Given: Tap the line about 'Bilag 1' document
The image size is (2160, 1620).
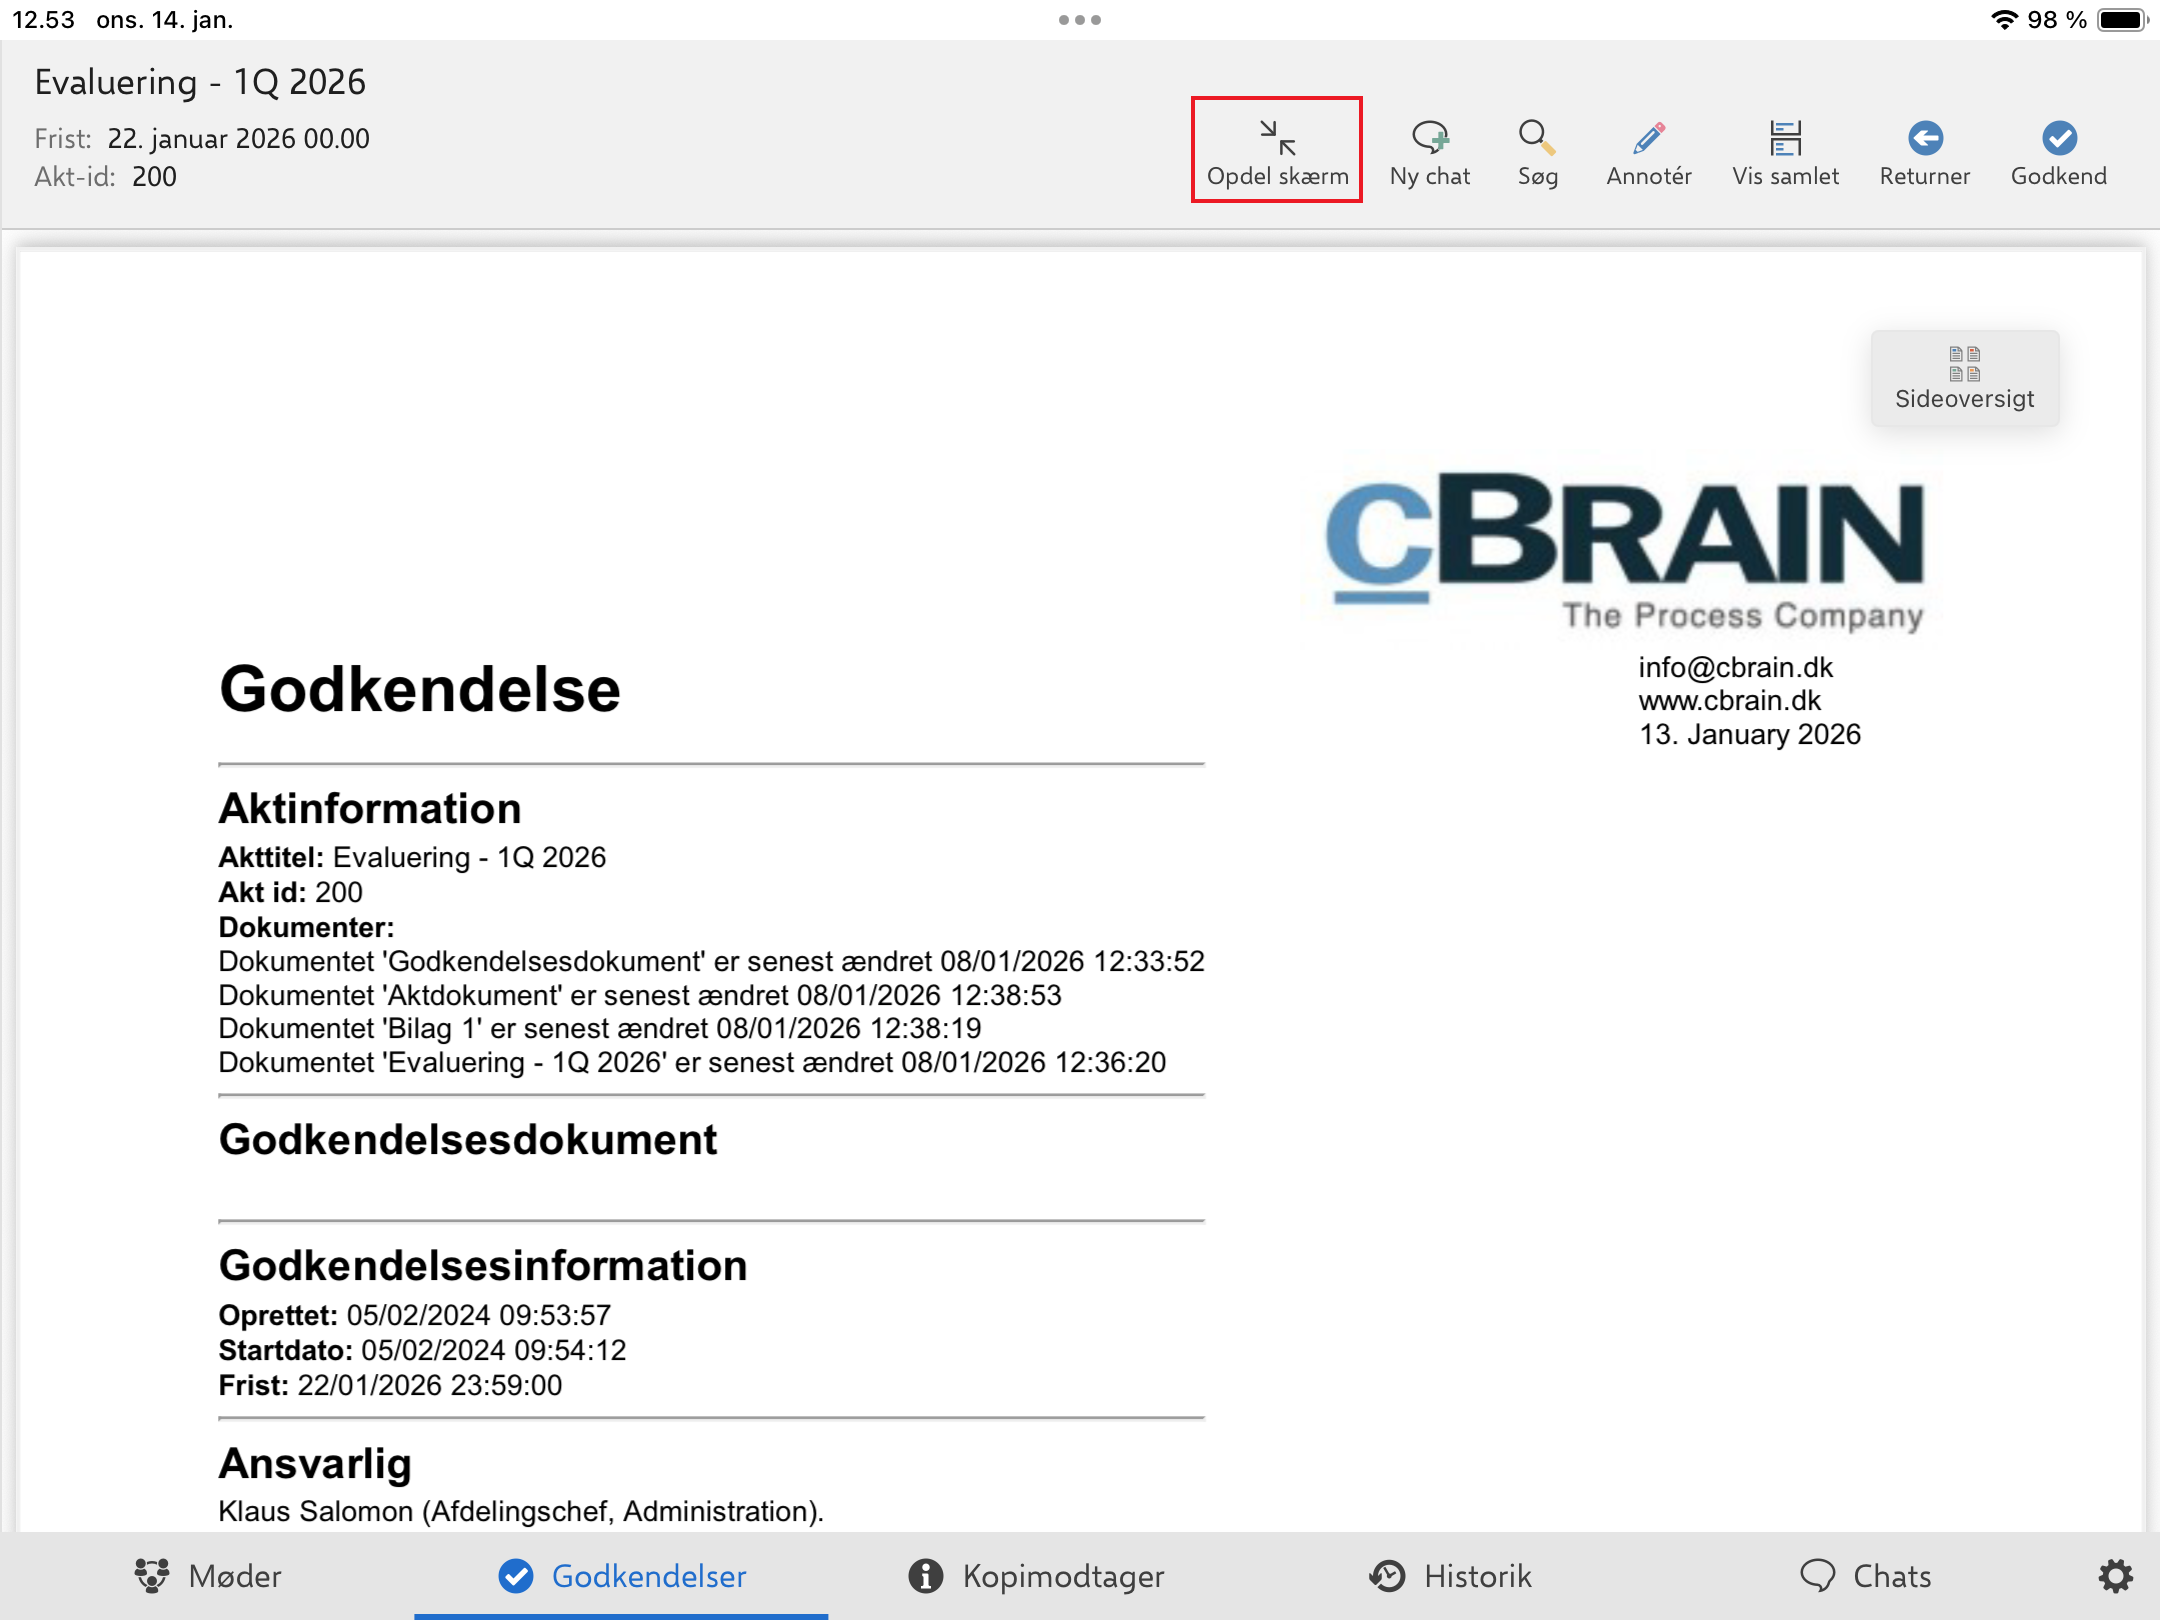Looking at the screenshot, I should pos(600,1028).
